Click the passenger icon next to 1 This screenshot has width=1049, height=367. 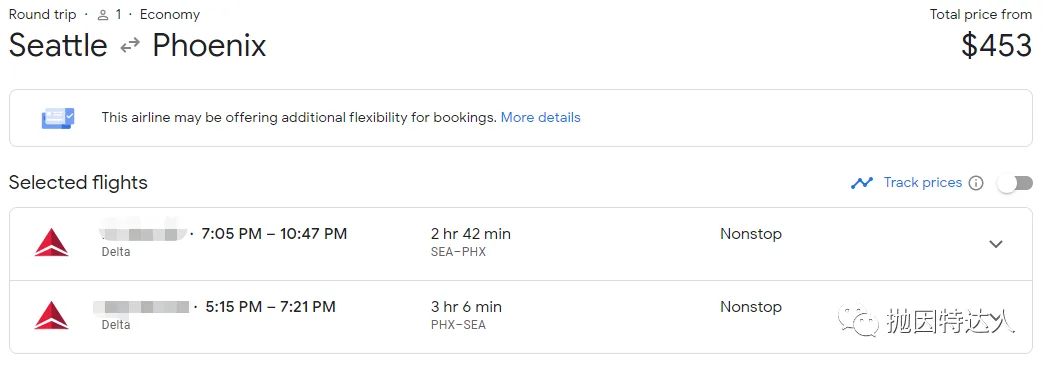click(103, 15)
